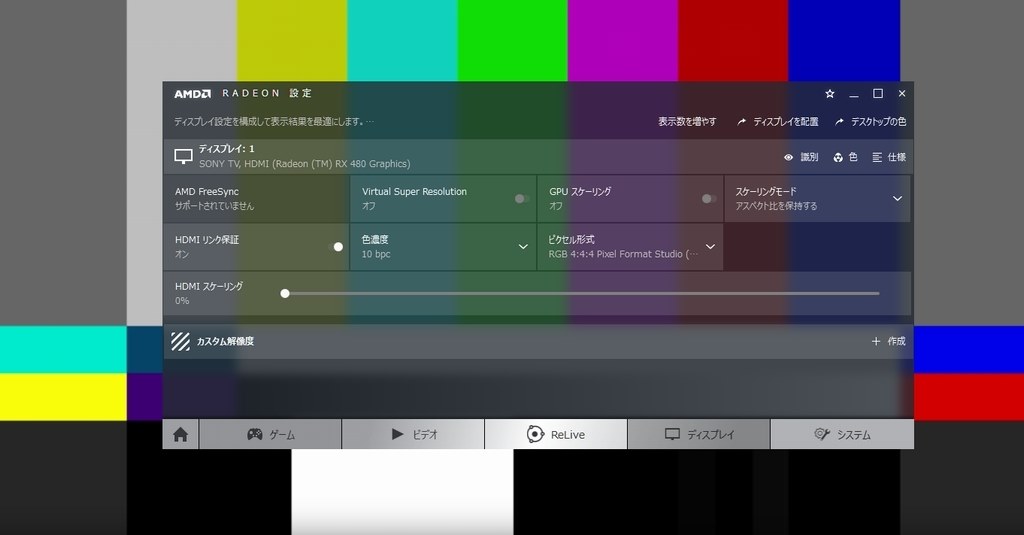
Task: Click the description ellipsis to expand text
Action: click(370, 122)
